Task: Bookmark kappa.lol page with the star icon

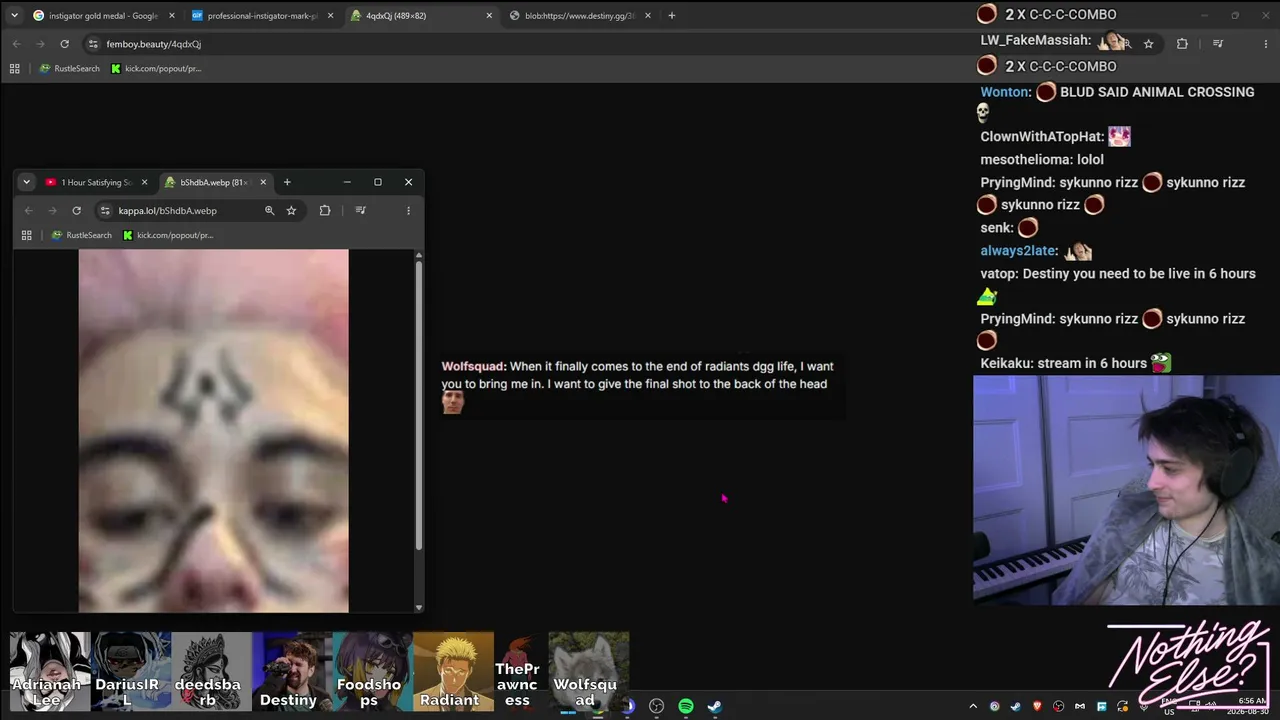Action: pyautogui.click(x=291, y=211)
